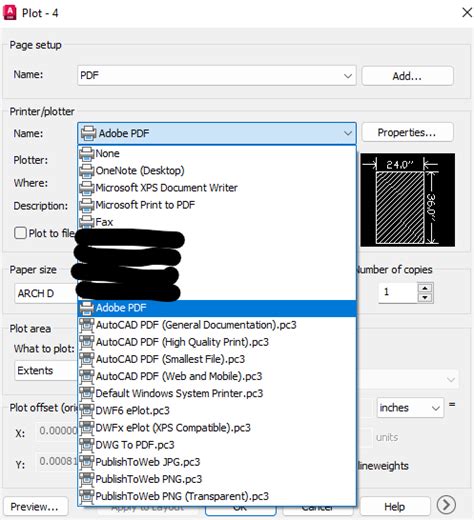Decrease number of copies with down arrow
This screenshot has height=520, width=474.
[425, 298]
